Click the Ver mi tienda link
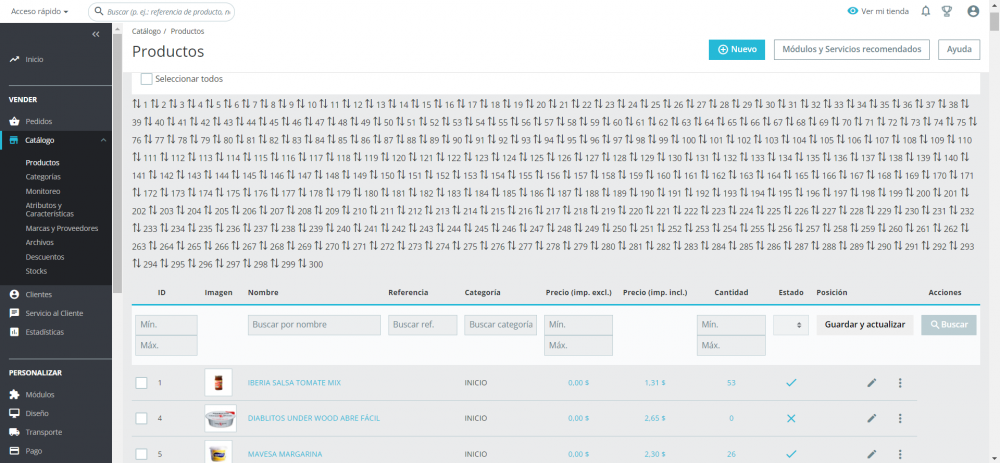Viewport: 1000px width, 463px height. click(x=885, y=11)
